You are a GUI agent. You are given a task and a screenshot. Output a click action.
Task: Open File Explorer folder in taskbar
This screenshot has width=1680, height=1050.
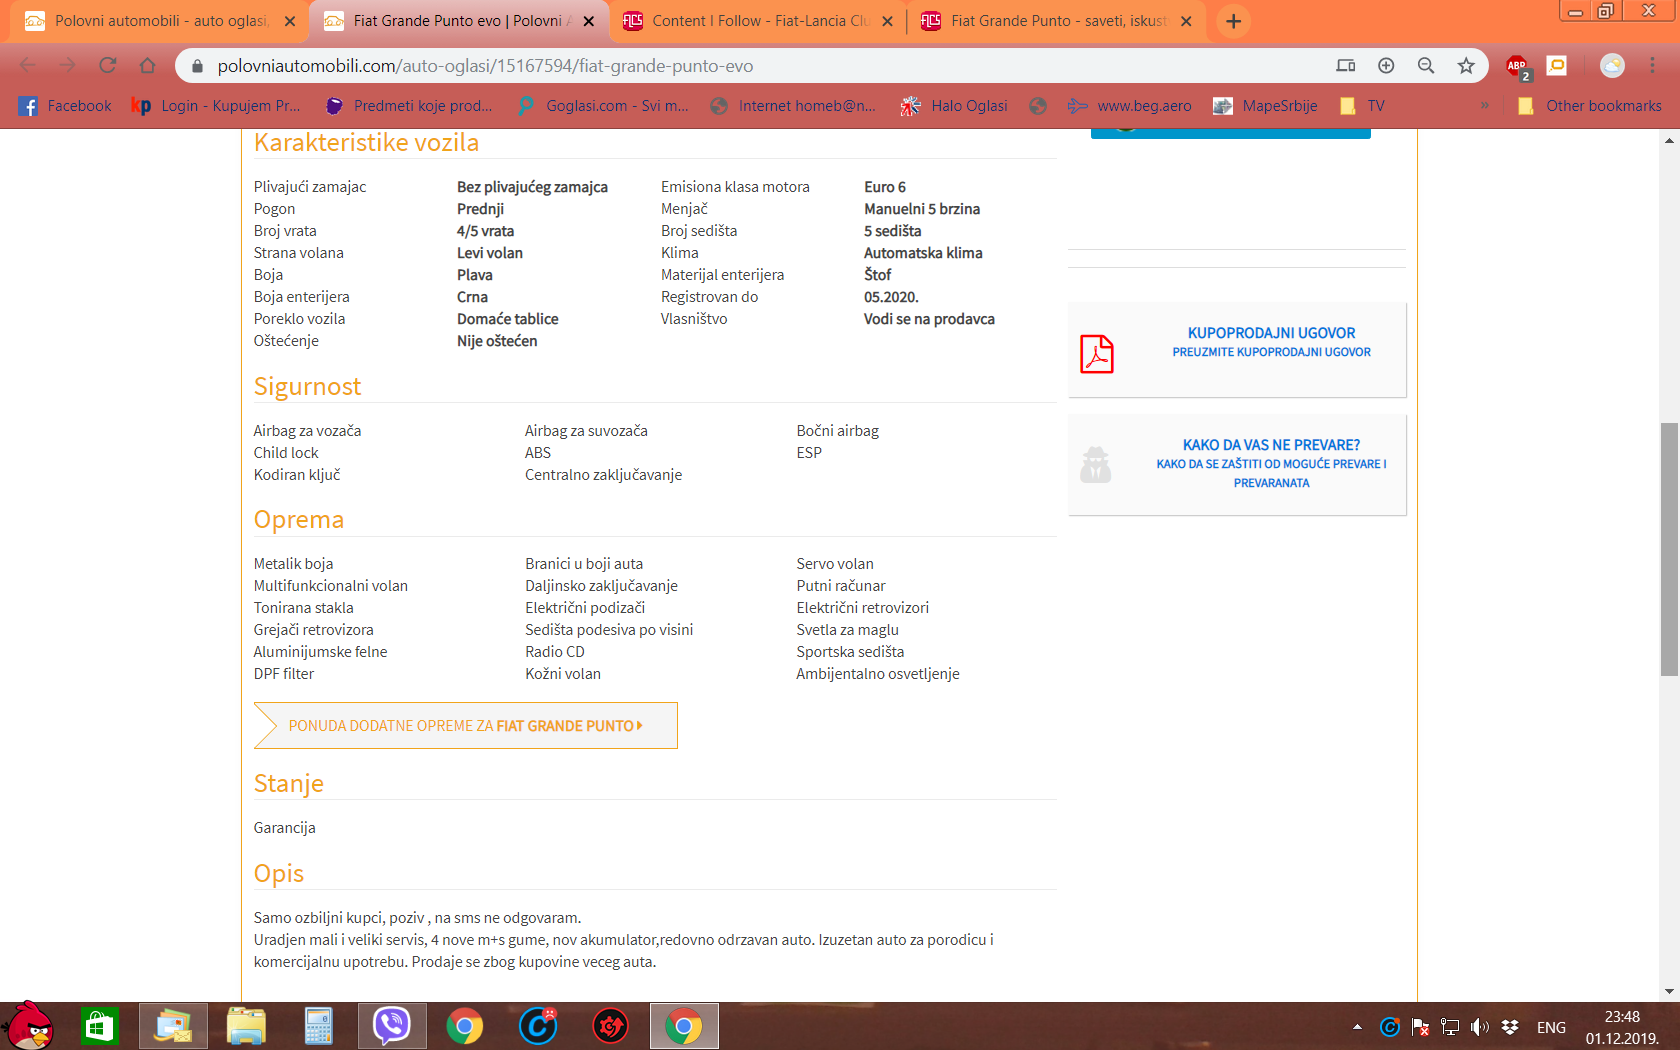pyautogui.click(x=246, y=1026)
